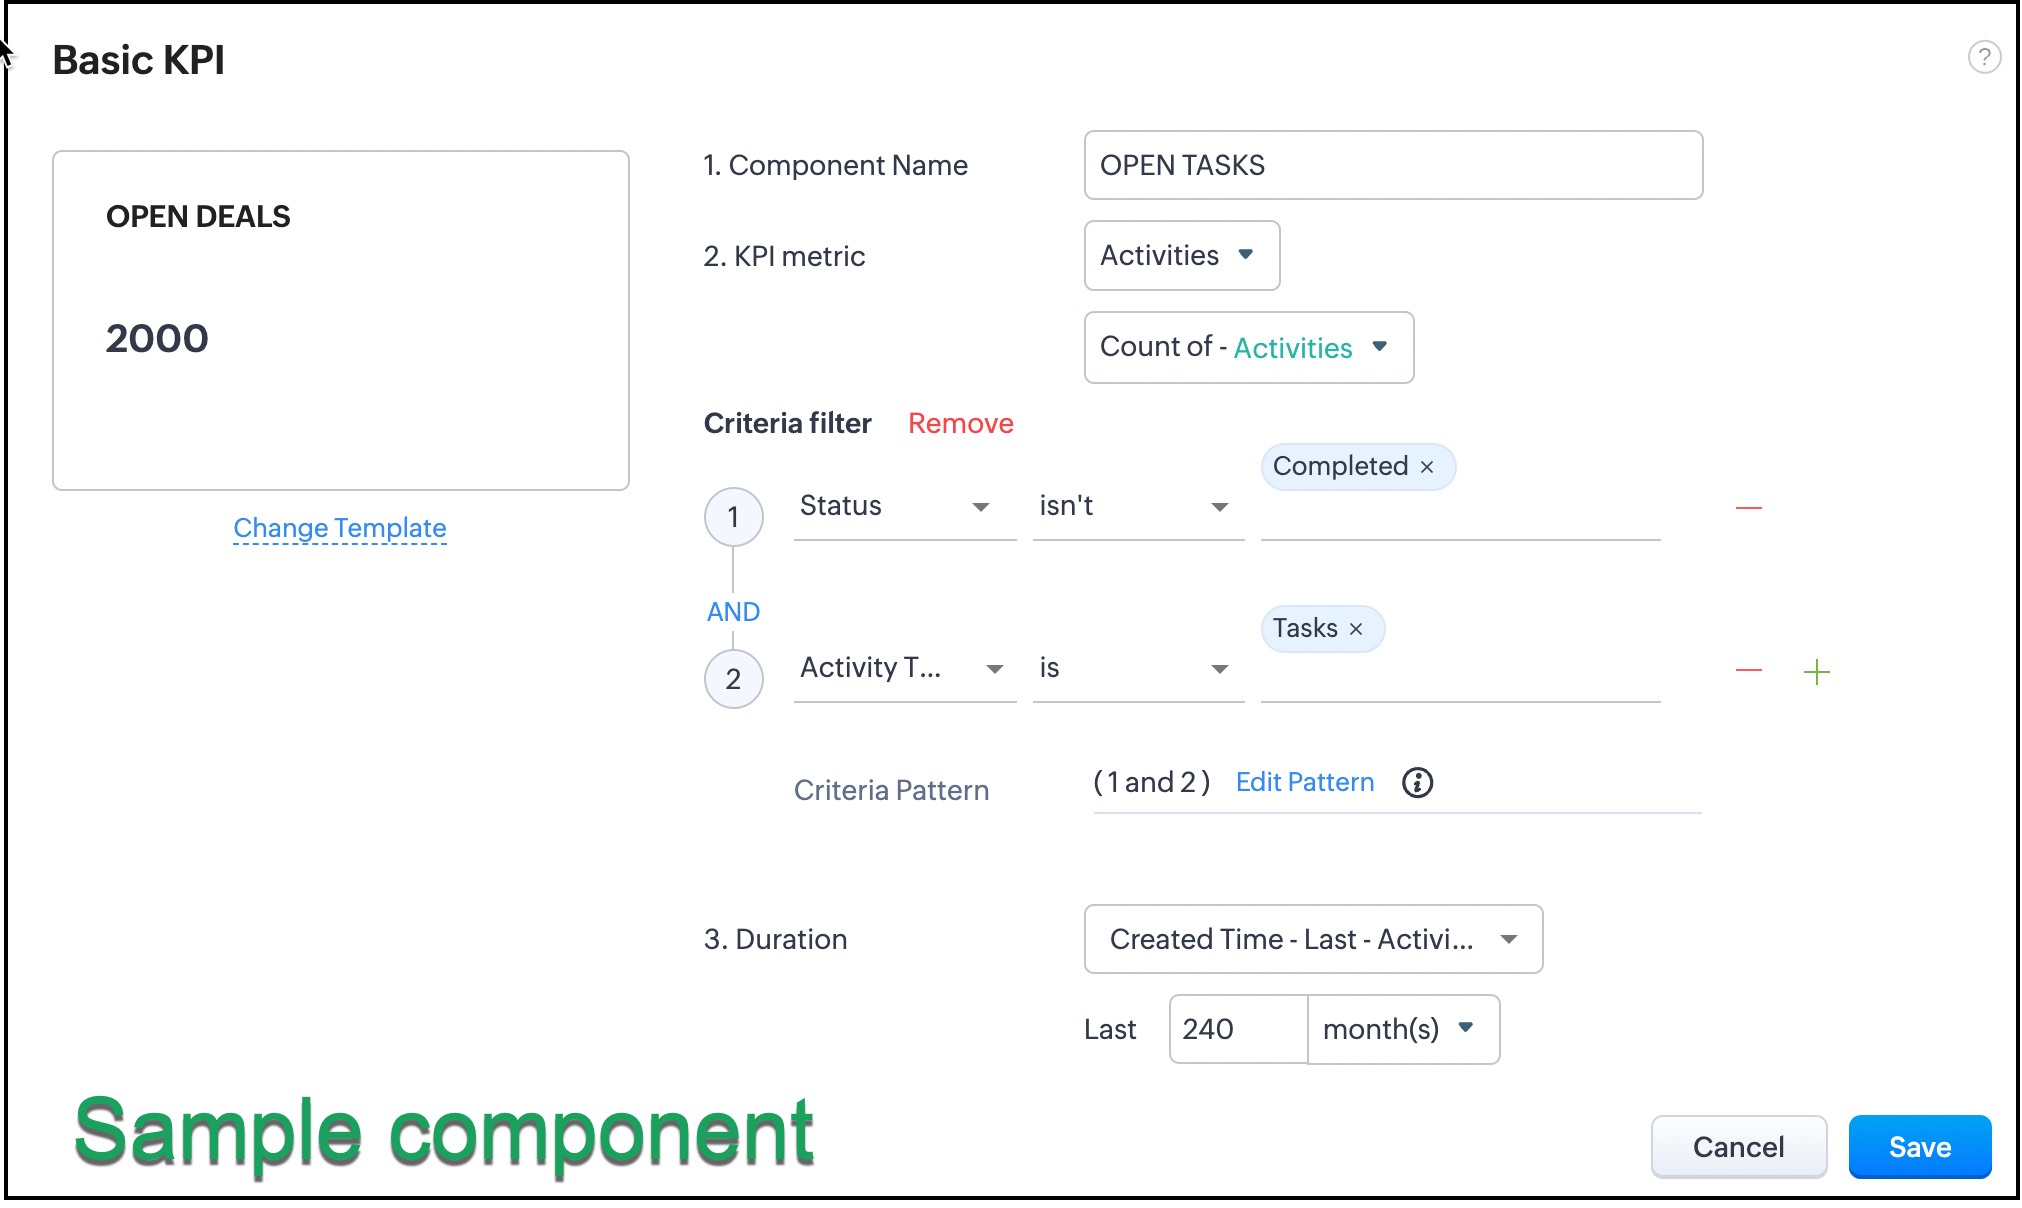This screenshot has height=1208, width=2022.
Task: Remove the Tasks tag from Activity Type
Action: pyautogui.click(x=1356, y=629)
